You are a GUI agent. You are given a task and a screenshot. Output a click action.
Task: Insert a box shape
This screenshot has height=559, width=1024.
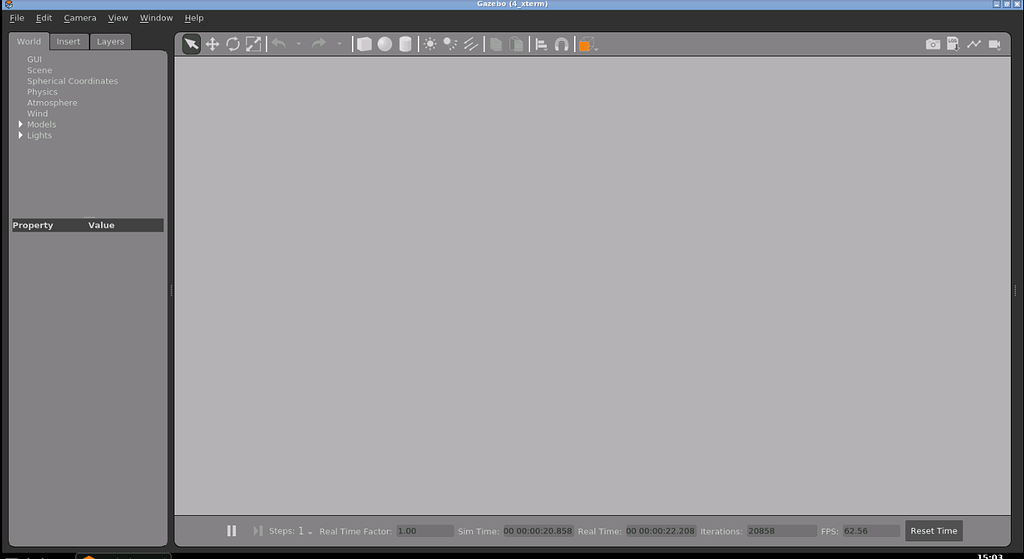tap(364, 44)
